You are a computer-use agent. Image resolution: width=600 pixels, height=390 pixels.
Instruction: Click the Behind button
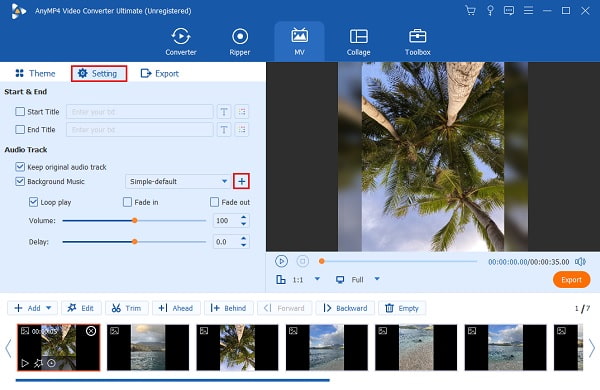pos(228,308)
